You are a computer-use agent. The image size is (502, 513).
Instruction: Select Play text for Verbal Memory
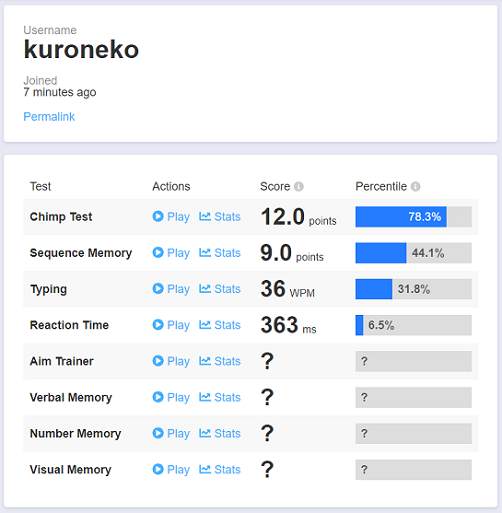tap(178, 398)
